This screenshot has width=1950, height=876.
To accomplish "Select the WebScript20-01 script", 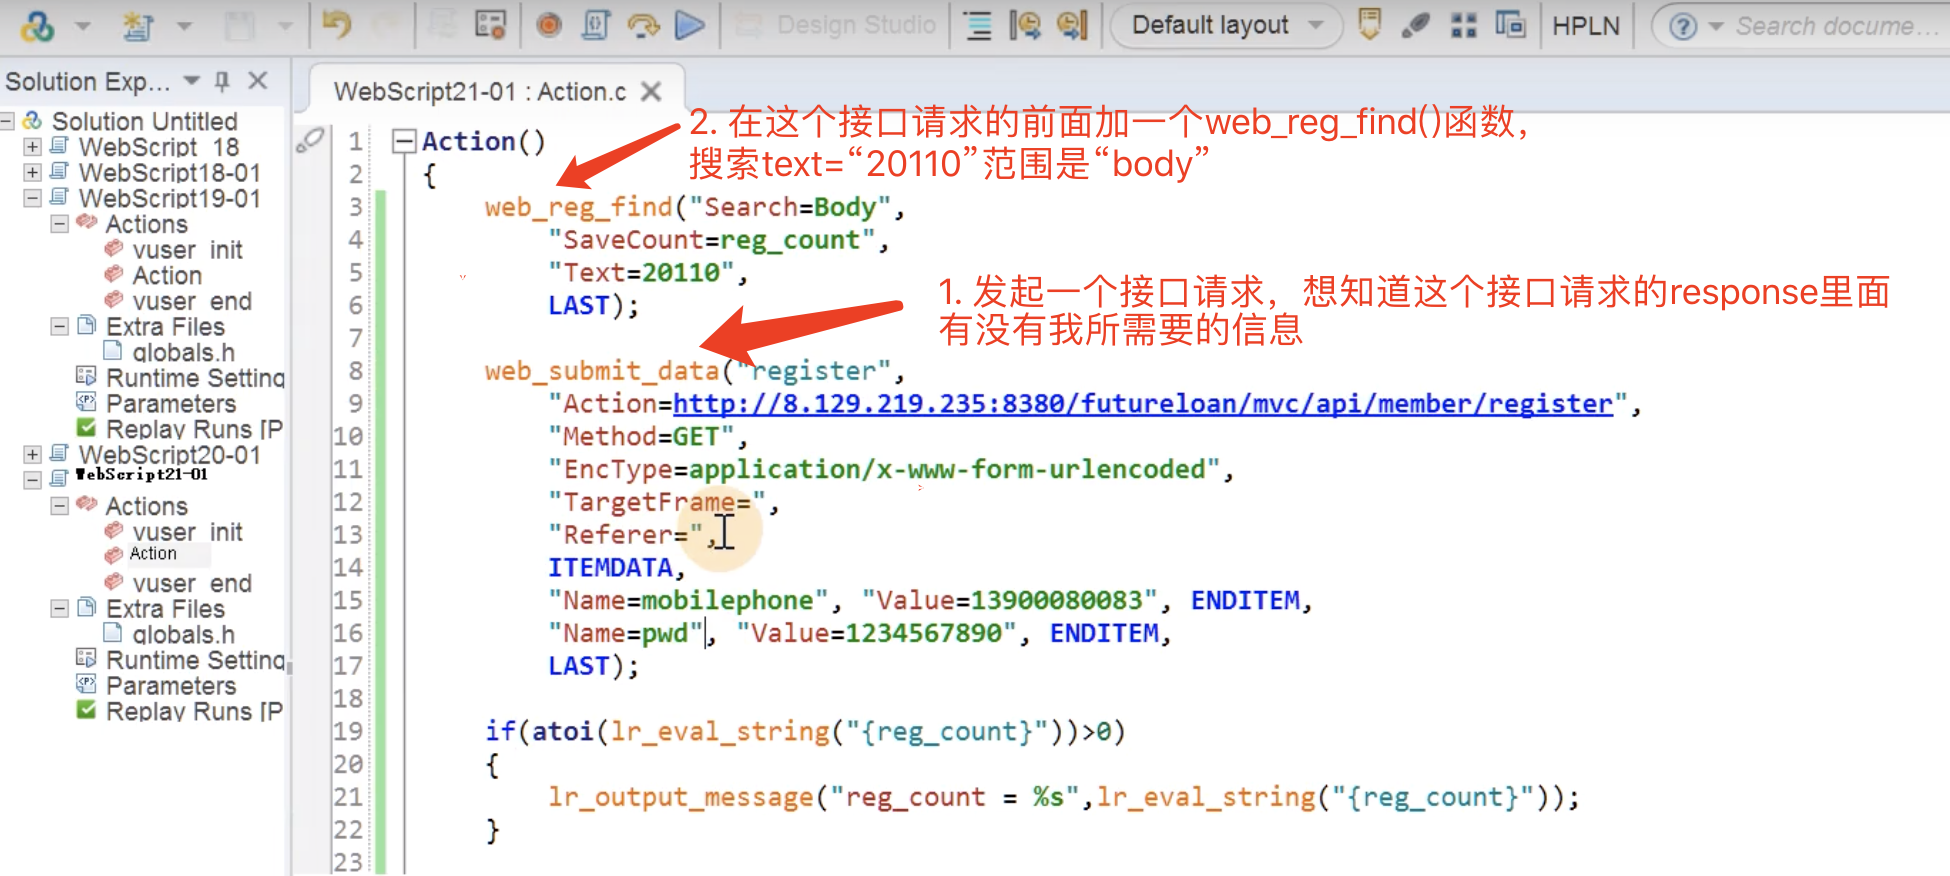I will (x=170, y=455).
